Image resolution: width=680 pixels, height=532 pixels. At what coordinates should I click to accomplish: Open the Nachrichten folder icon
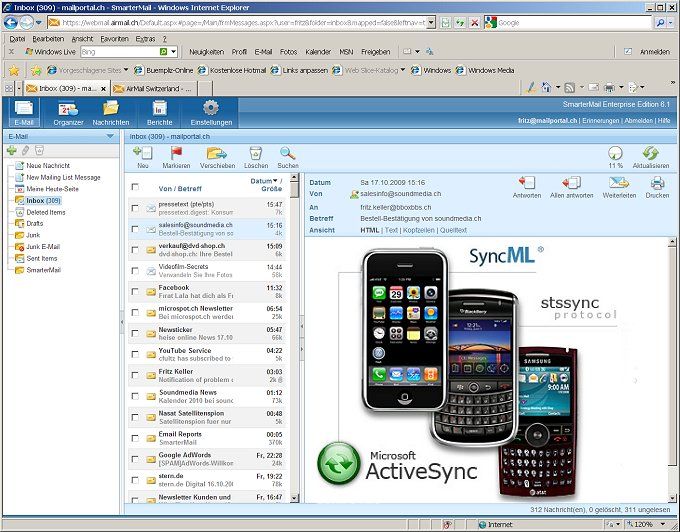111,108
